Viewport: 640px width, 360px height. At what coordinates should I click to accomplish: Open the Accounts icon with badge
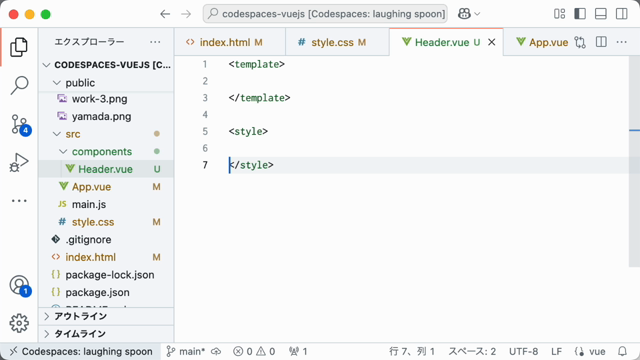(x=20, y=285)
